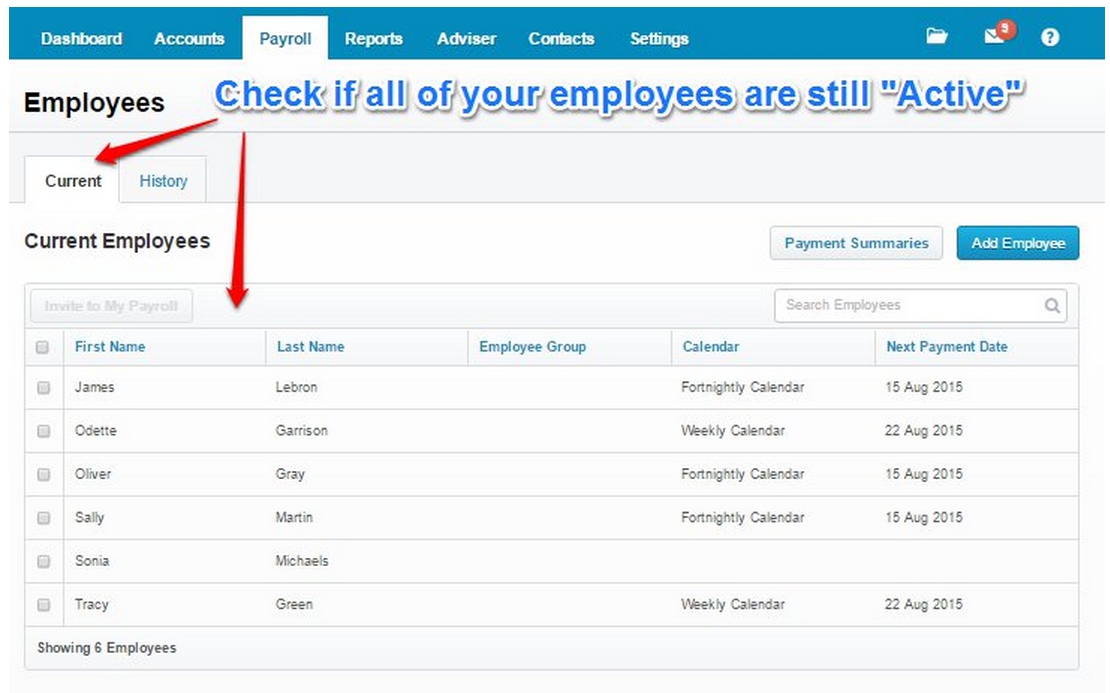This screenshot has width=1110, height=693.
Task: Go to the Dashboard menu item
Action: 82,39
